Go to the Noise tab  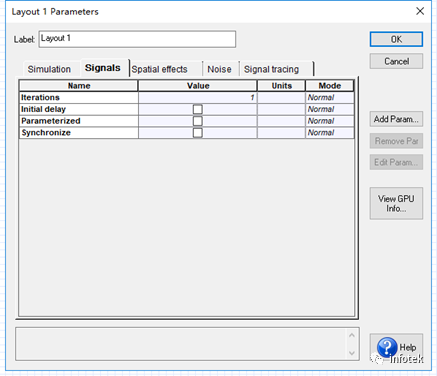pyautogui.click(x=219, y=69)
